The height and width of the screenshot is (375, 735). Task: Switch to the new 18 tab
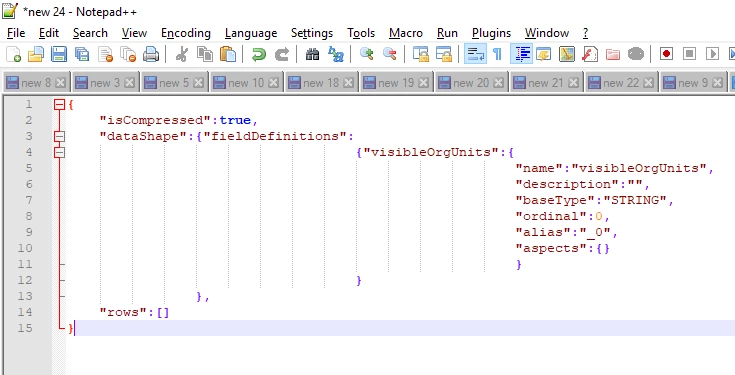[321, 83]
